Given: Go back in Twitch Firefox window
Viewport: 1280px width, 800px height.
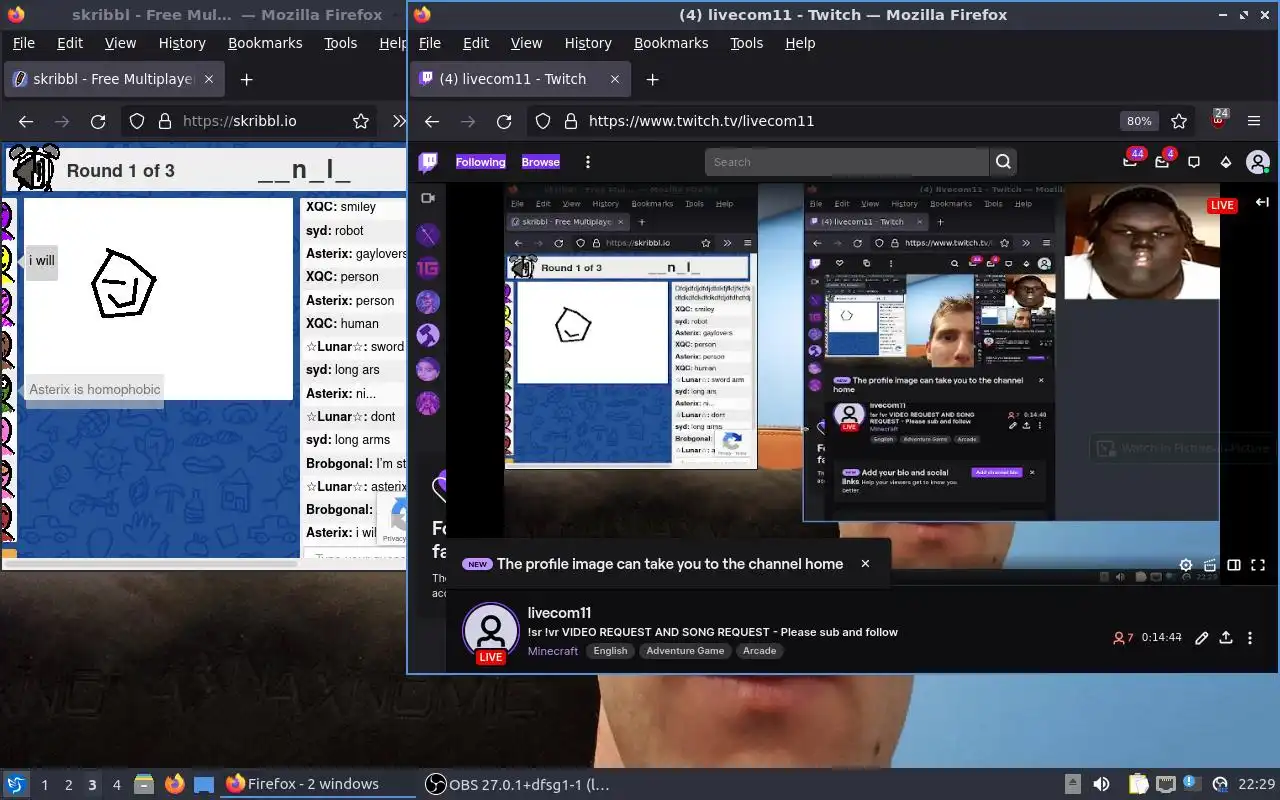Looking at the screenshot, I should (432, 121).
